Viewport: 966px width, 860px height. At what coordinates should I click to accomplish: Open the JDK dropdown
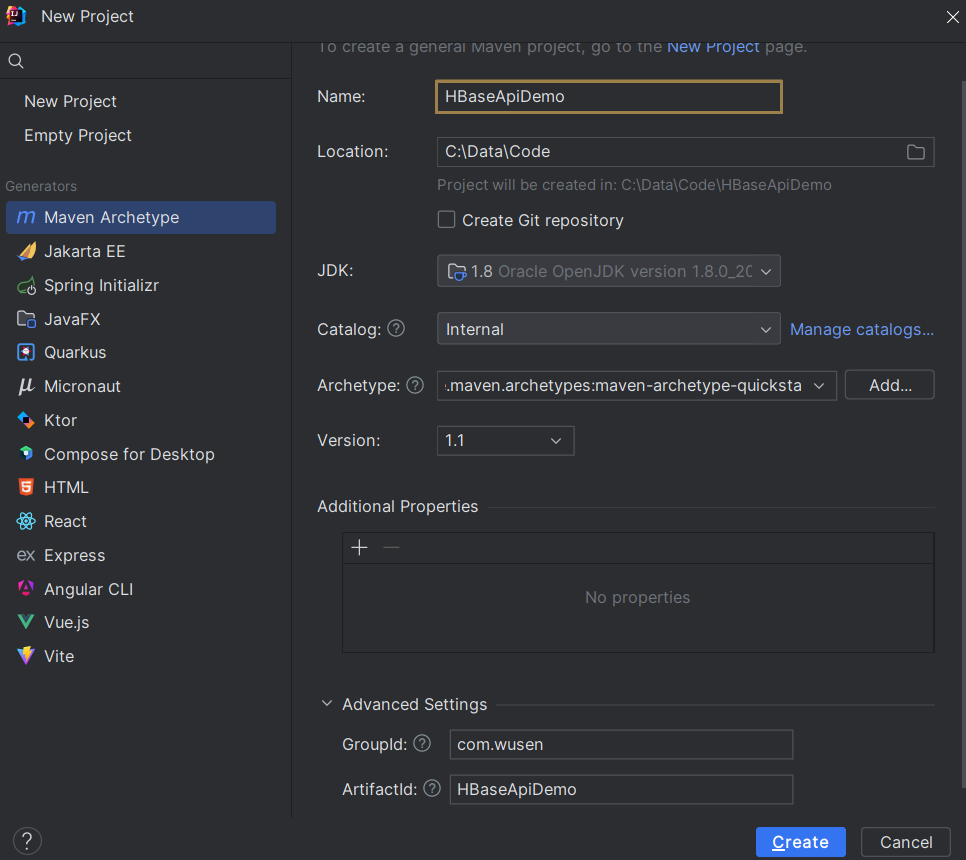point(608,271)
